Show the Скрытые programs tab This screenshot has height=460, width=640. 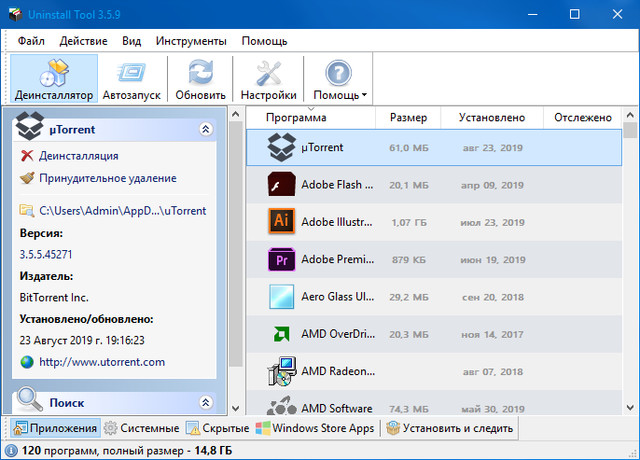(219, 428)
